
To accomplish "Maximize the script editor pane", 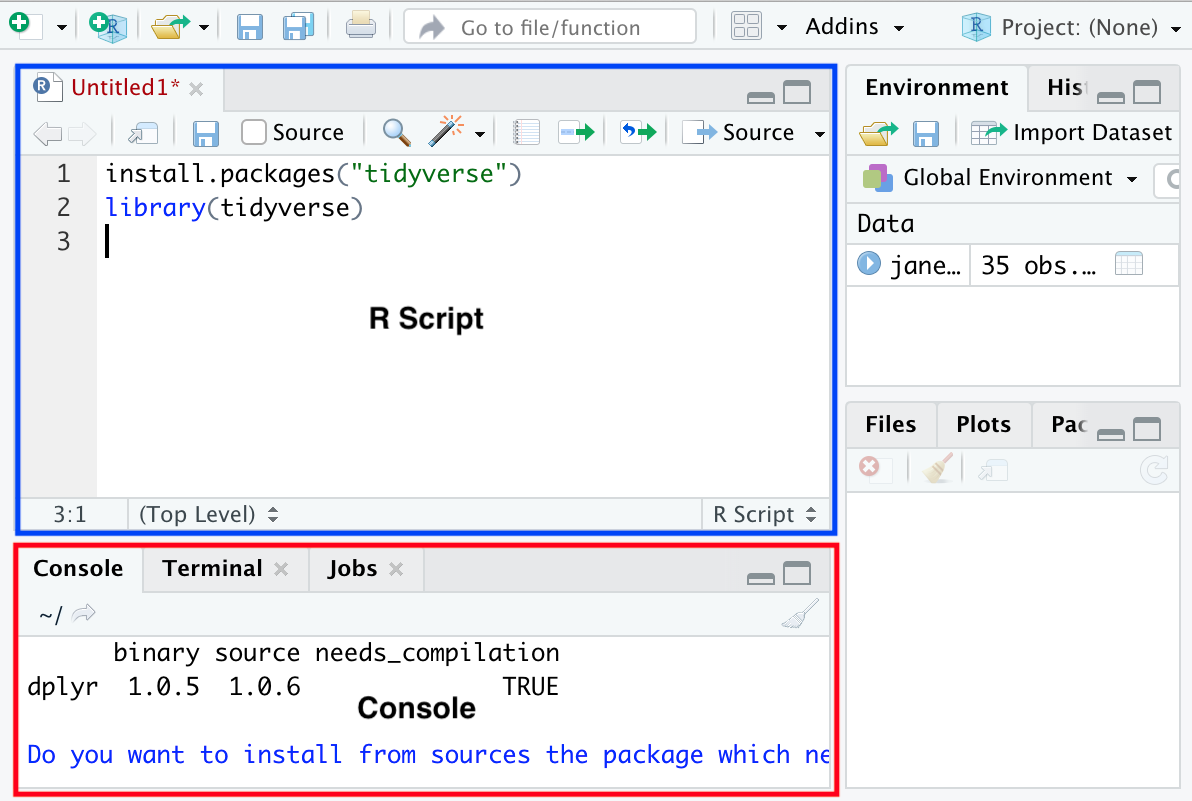I will [x=797, y=92].
